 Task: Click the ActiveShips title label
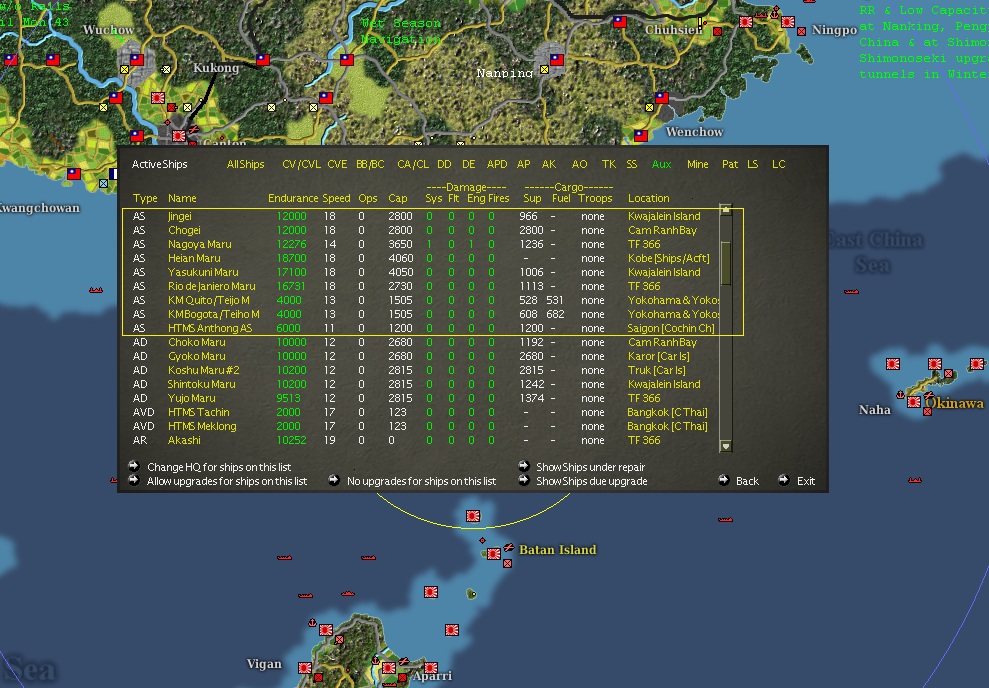click(x=160, y=164)
